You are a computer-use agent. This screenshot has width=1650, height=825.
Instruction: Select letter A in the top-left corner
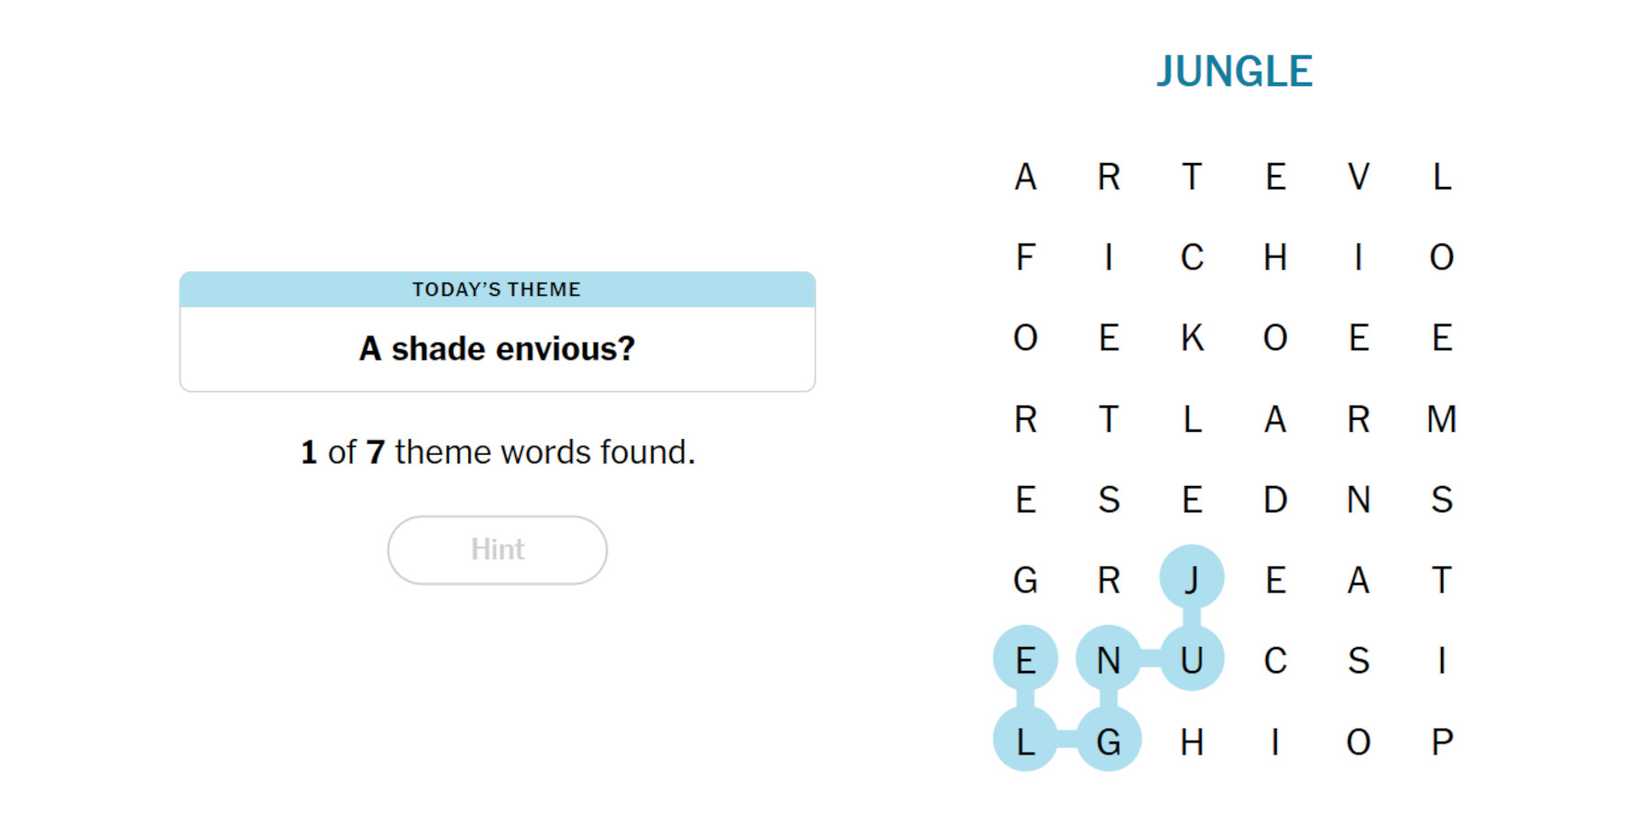coord(1025,177)
